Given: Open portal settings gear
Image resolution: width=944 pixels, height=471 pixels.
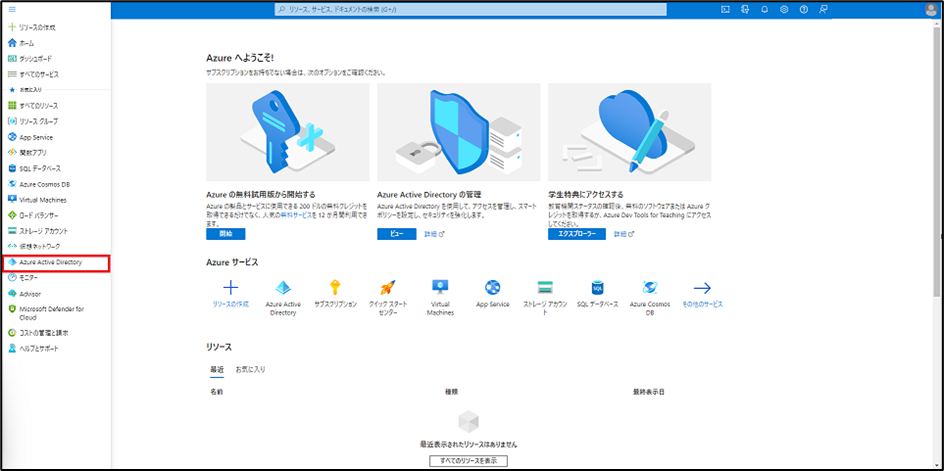Looking at the screenshot, I should click(x=784, y=9).
